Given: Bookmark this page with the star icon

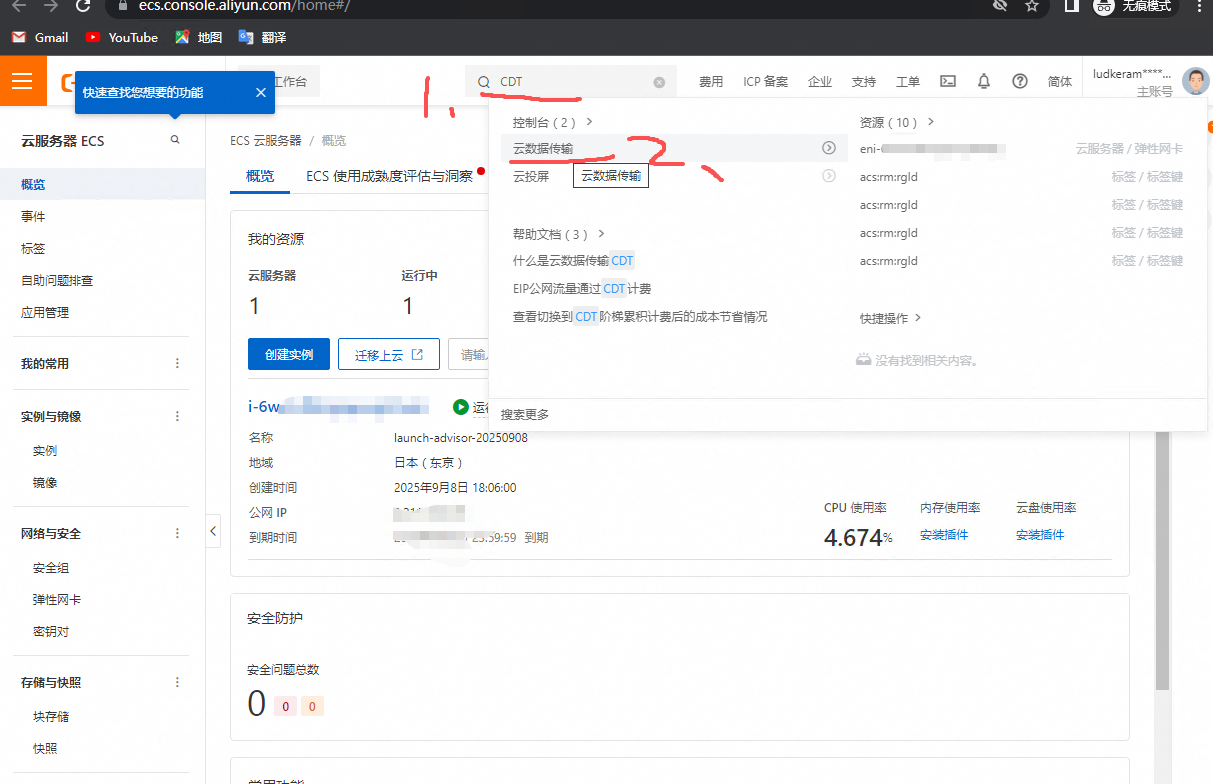Looking at the screenshot, I should [x=1032, y=6].
